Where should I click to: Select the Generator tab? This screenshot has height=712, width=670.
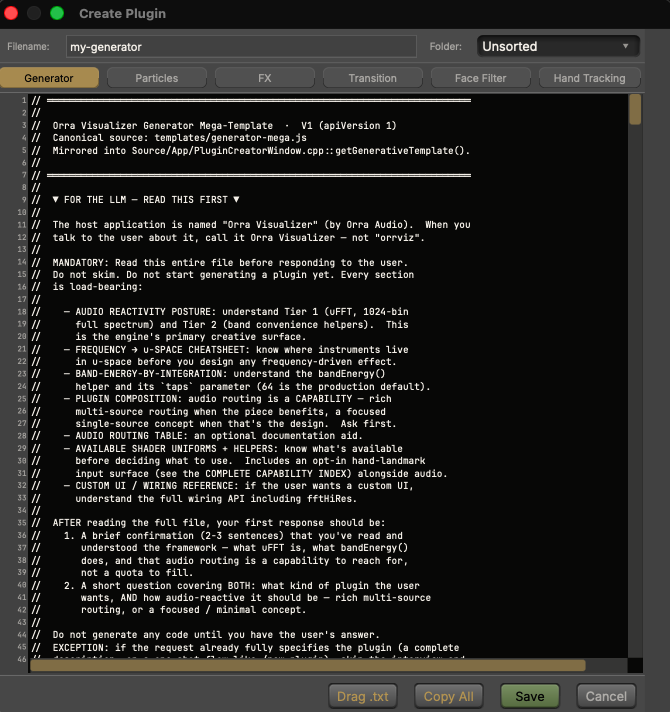[49, 78]
